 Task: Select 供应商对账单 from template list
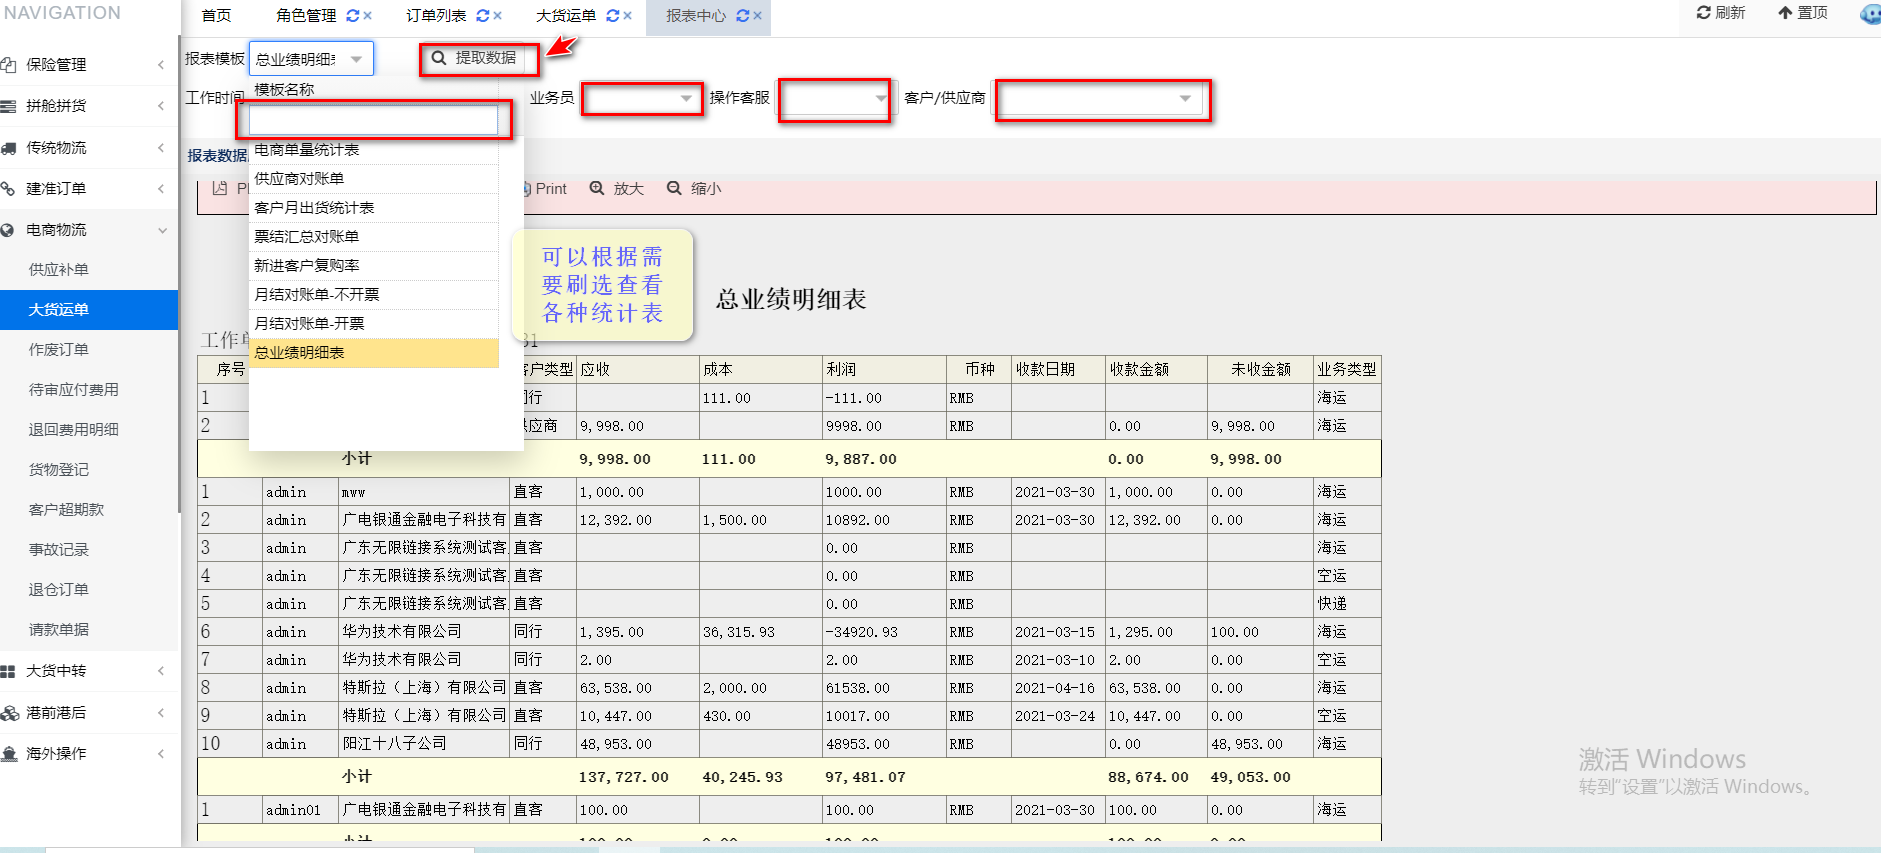(x=299, y=179)
